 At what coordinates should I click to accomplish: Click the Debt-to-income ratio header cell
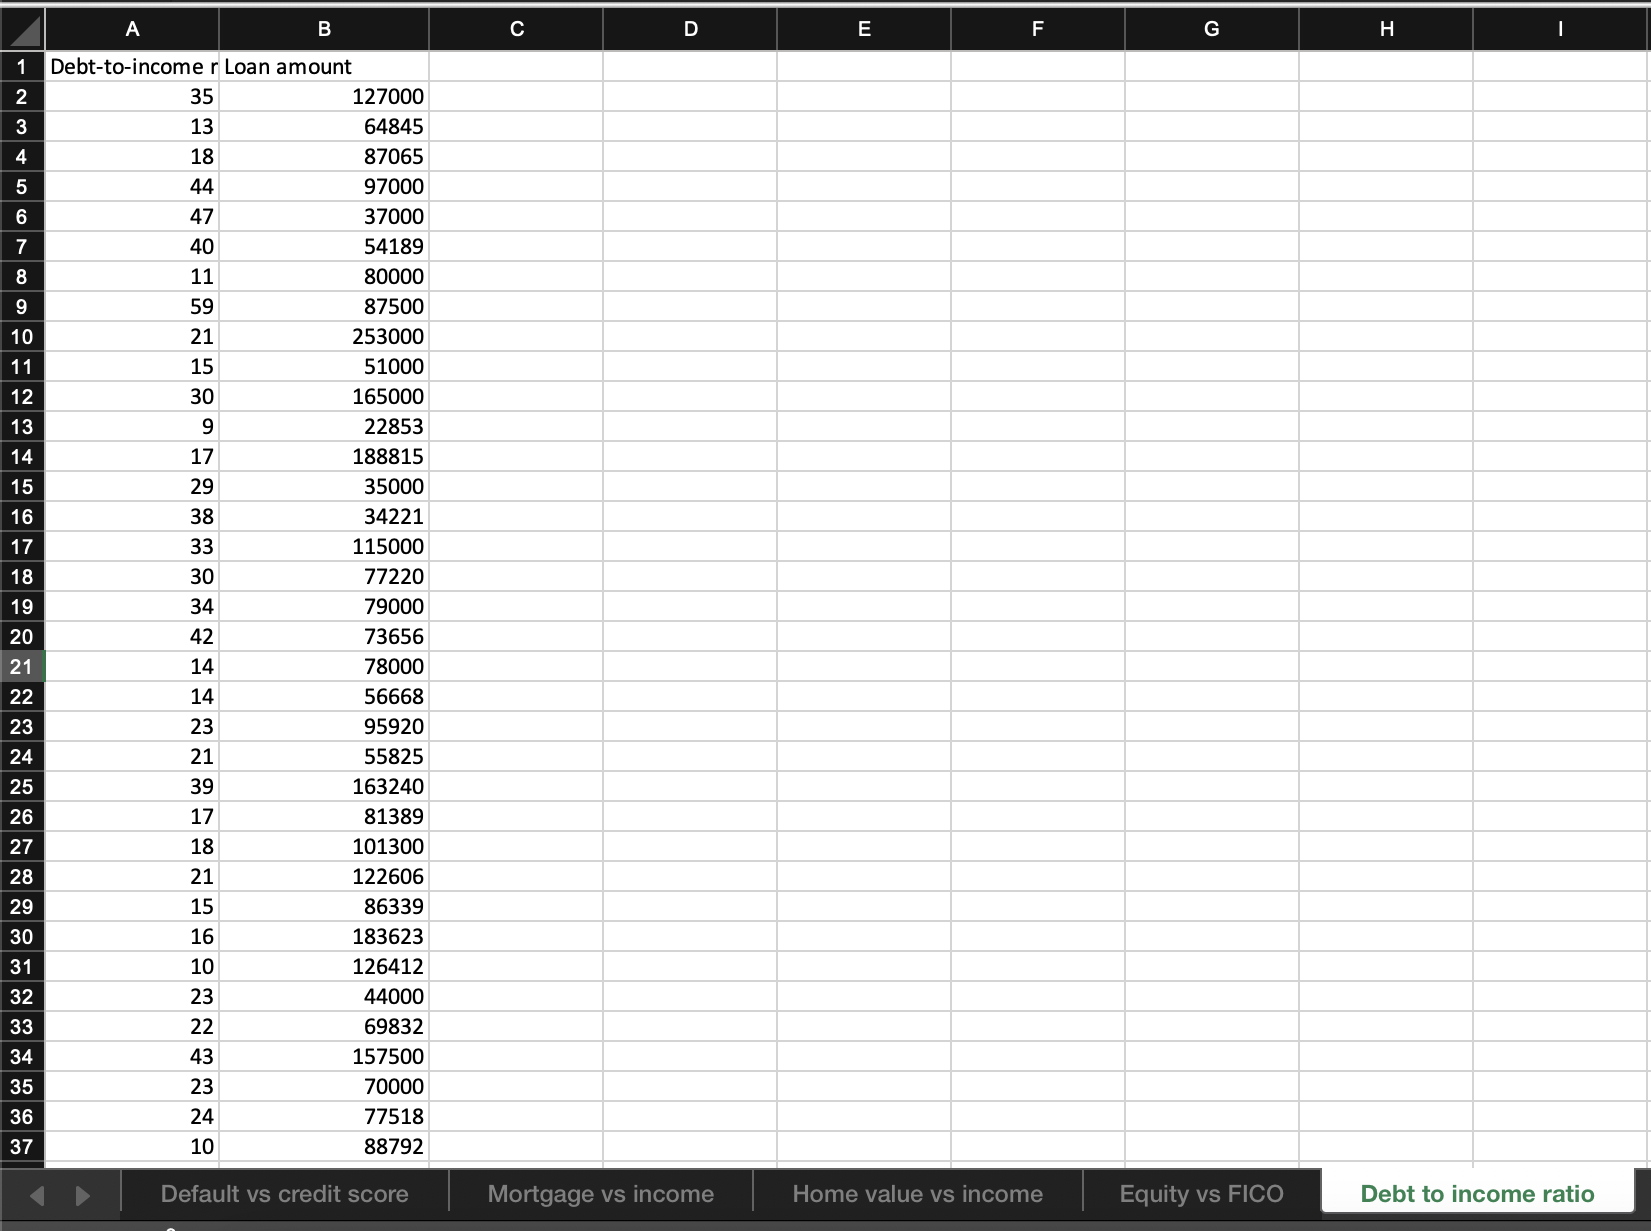coord(133,66)
